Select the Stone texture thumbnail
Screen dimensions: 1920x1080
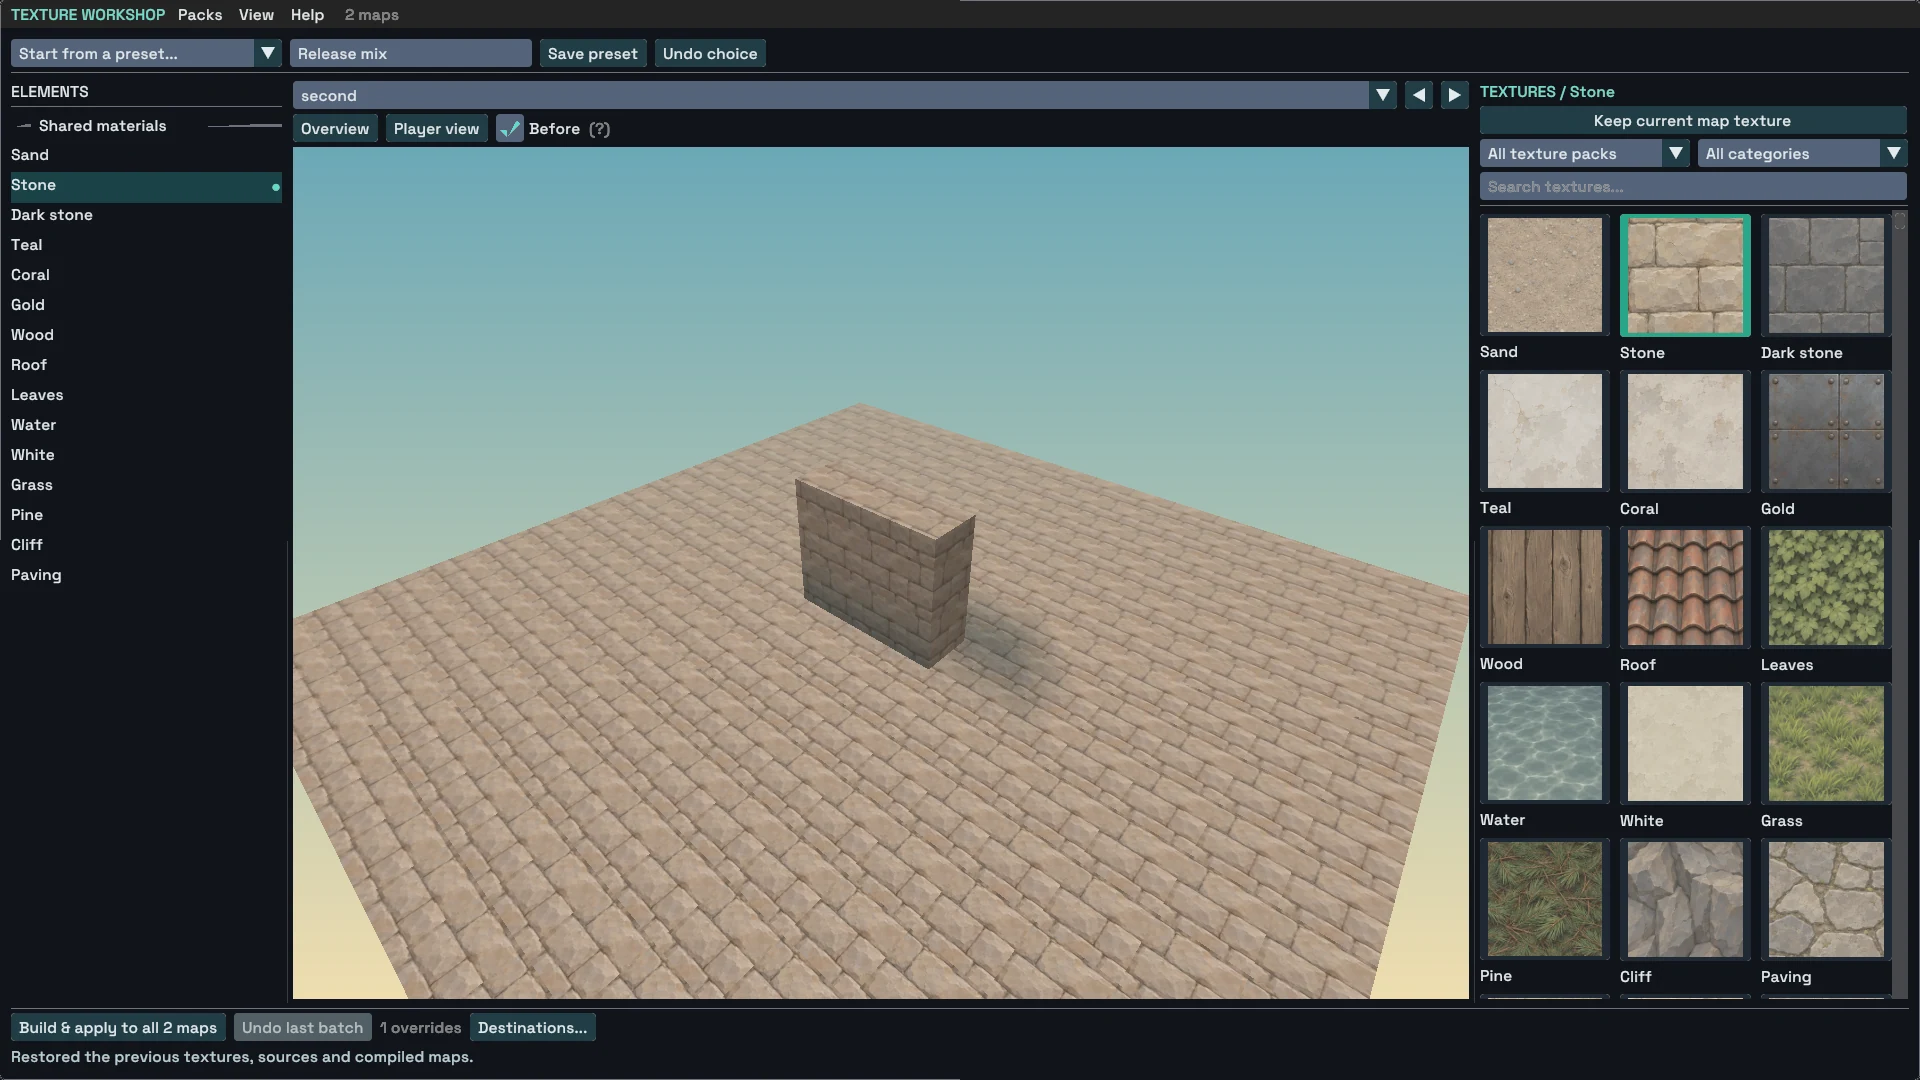point(1685,275)
